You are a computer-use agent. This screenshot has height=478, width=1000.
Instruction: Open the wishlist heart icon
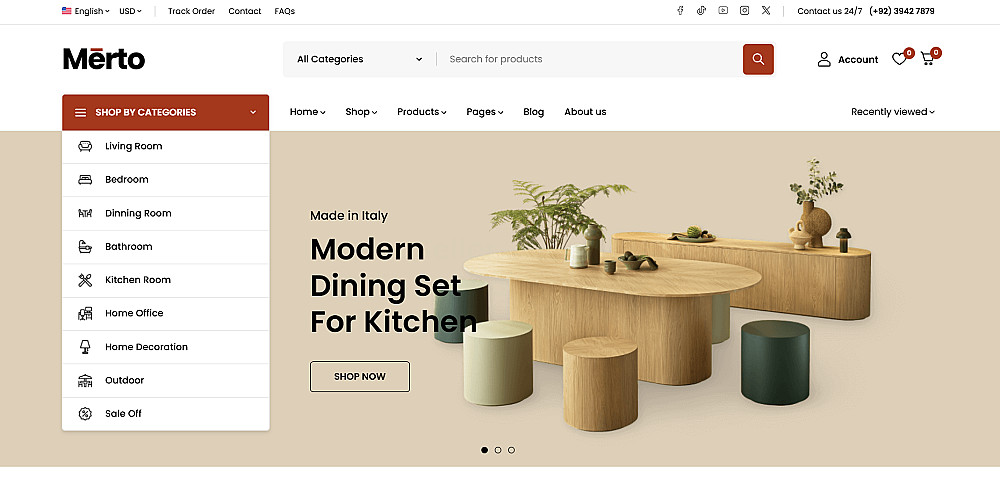899,59
